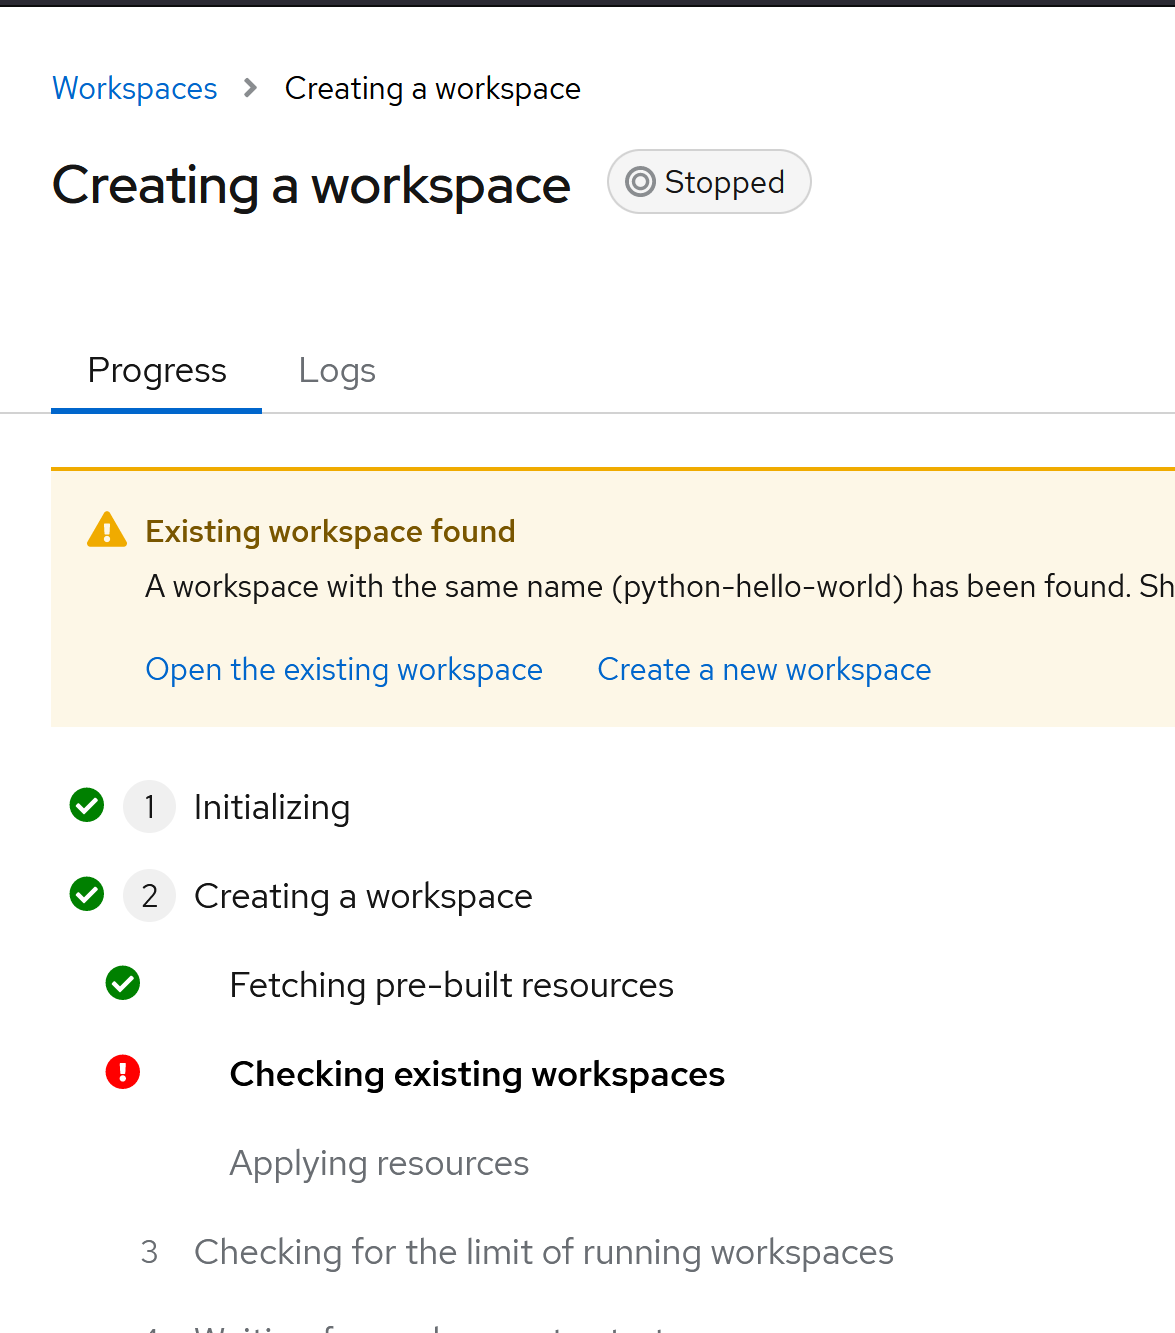Select the Initializing step

pos(272,807)
